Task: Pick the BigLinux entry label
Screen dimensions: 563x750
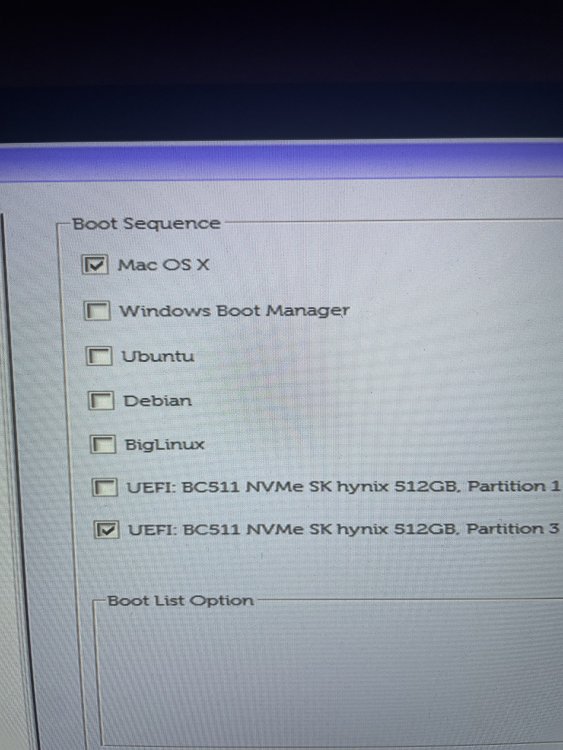Action: tap(164, 444)
